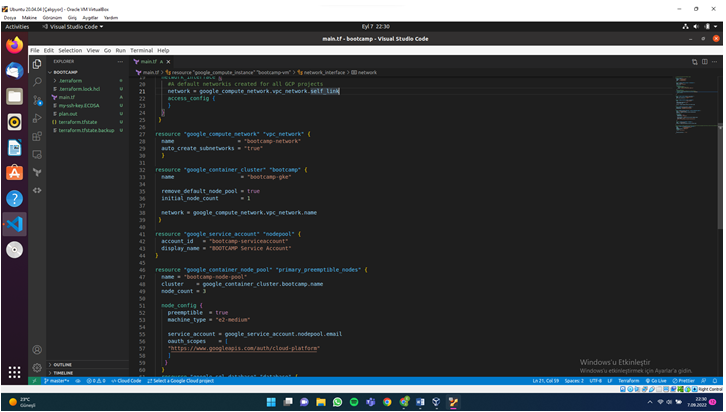726x412 pixels.
Task: Click Select a Google Cloud project
Action: click(x=181, y=381)
